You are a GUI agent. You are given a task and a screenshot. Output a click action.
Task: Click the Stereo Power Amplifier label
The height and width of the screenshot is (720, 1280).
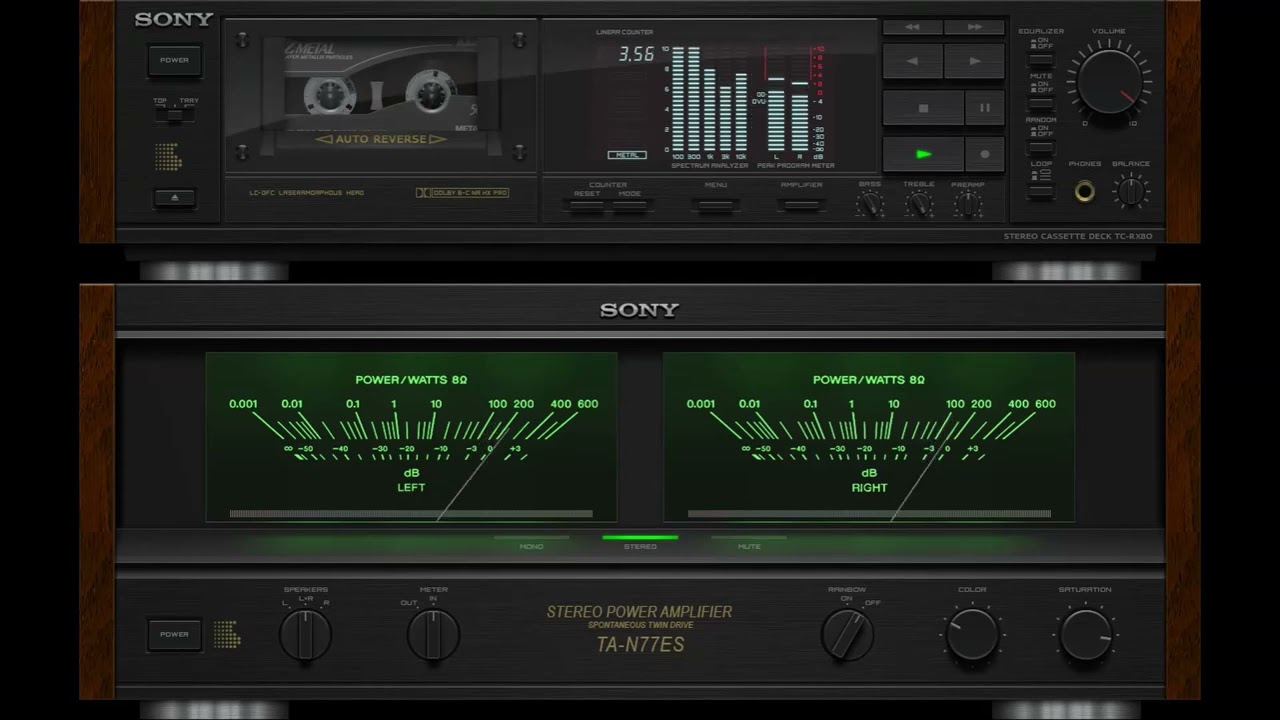click(x=639, y=611)
